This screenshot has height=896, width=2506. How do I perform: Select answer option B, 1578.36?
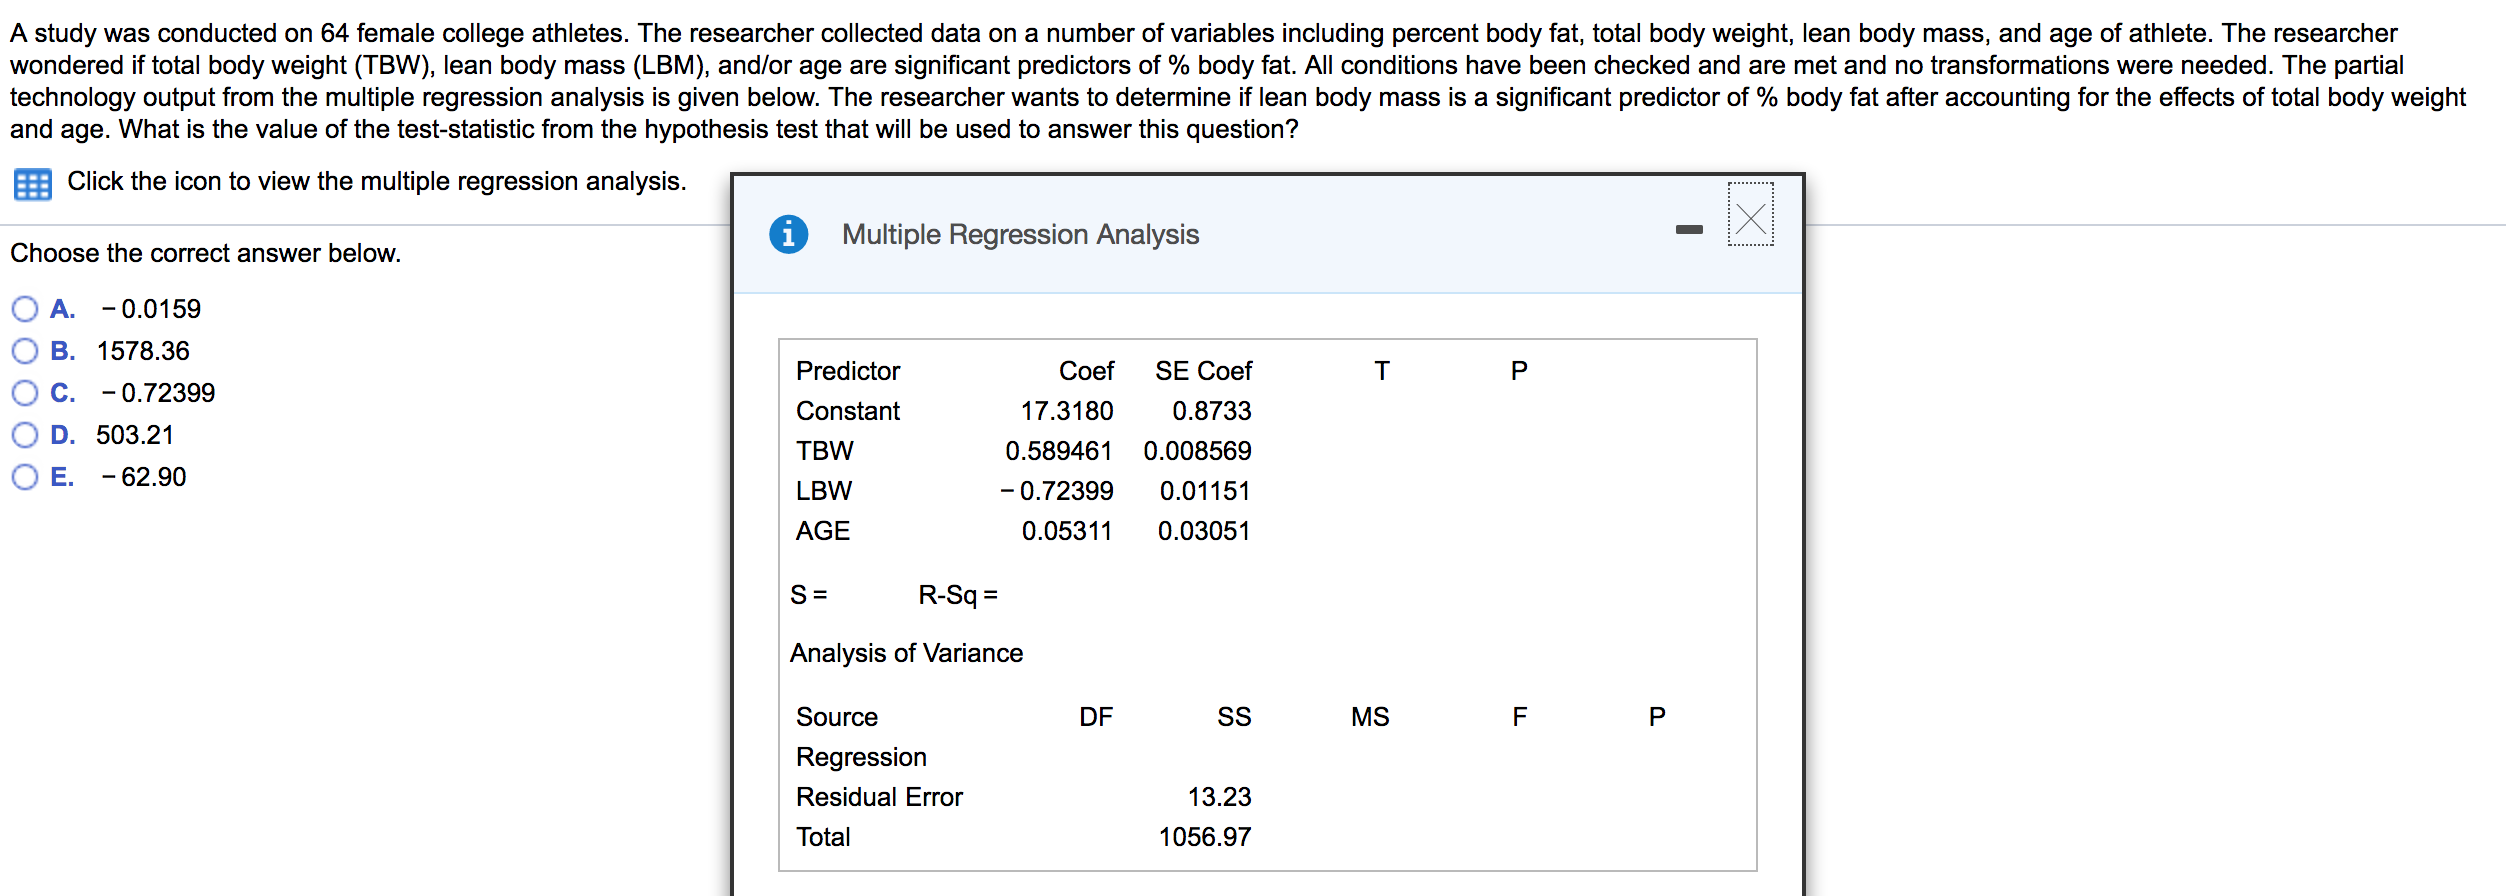[x=25, y=351]
